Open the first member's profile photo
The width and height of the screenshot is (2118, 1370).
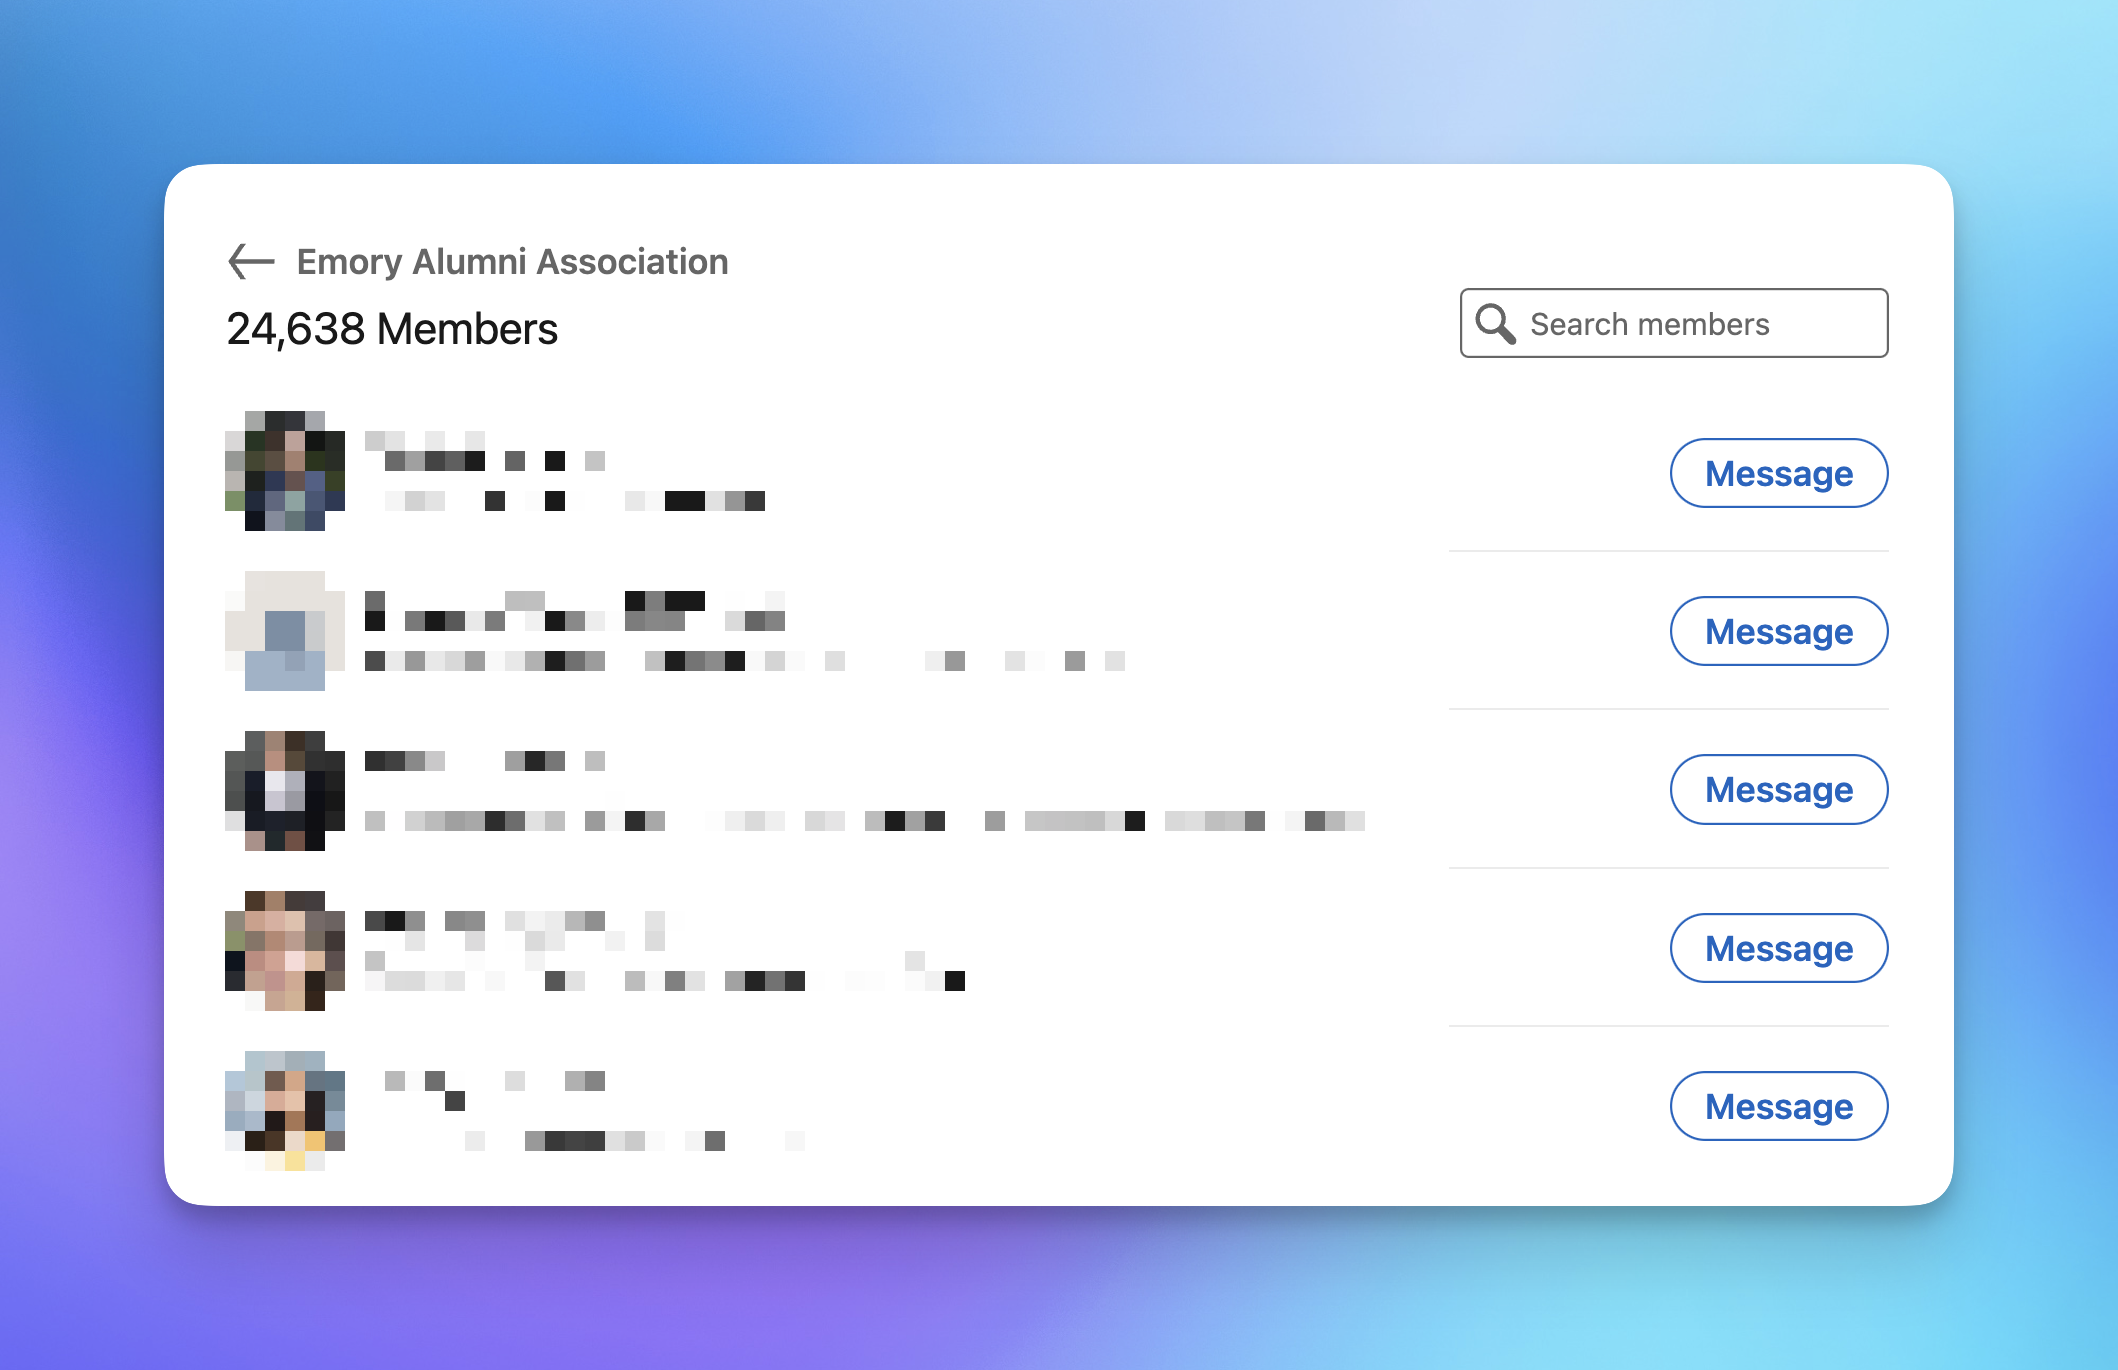coord(285,470)
